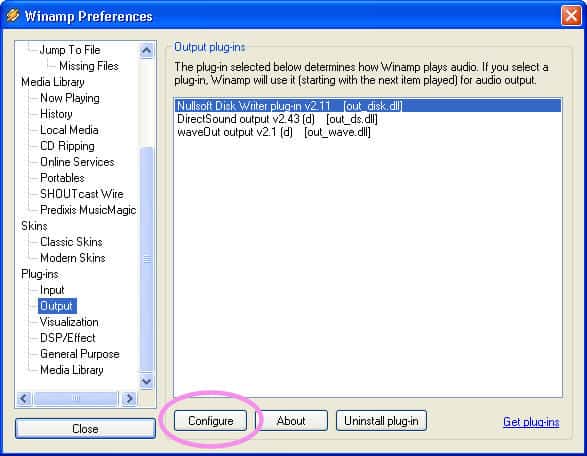587x456 pixels.
Task: Click the Close button below the tree
Action: click(x=85, y=429)
